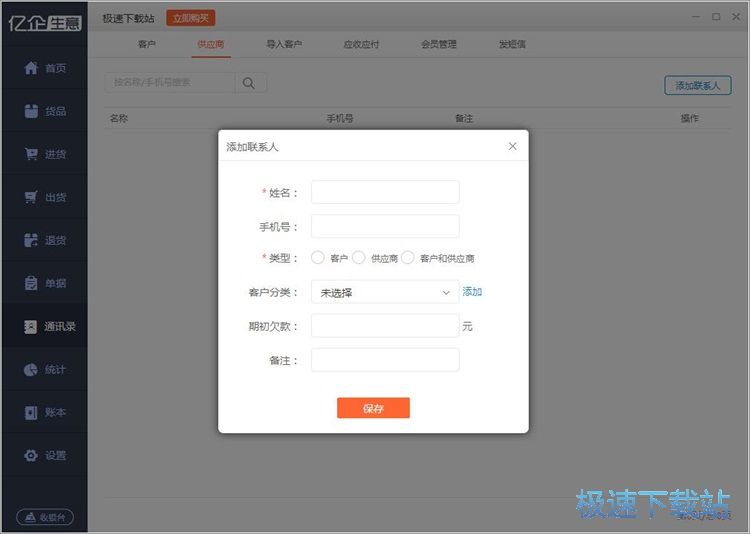750x534 pixels.
Task: Open the 退货 returns icon
Action: (x=31, y=240)
